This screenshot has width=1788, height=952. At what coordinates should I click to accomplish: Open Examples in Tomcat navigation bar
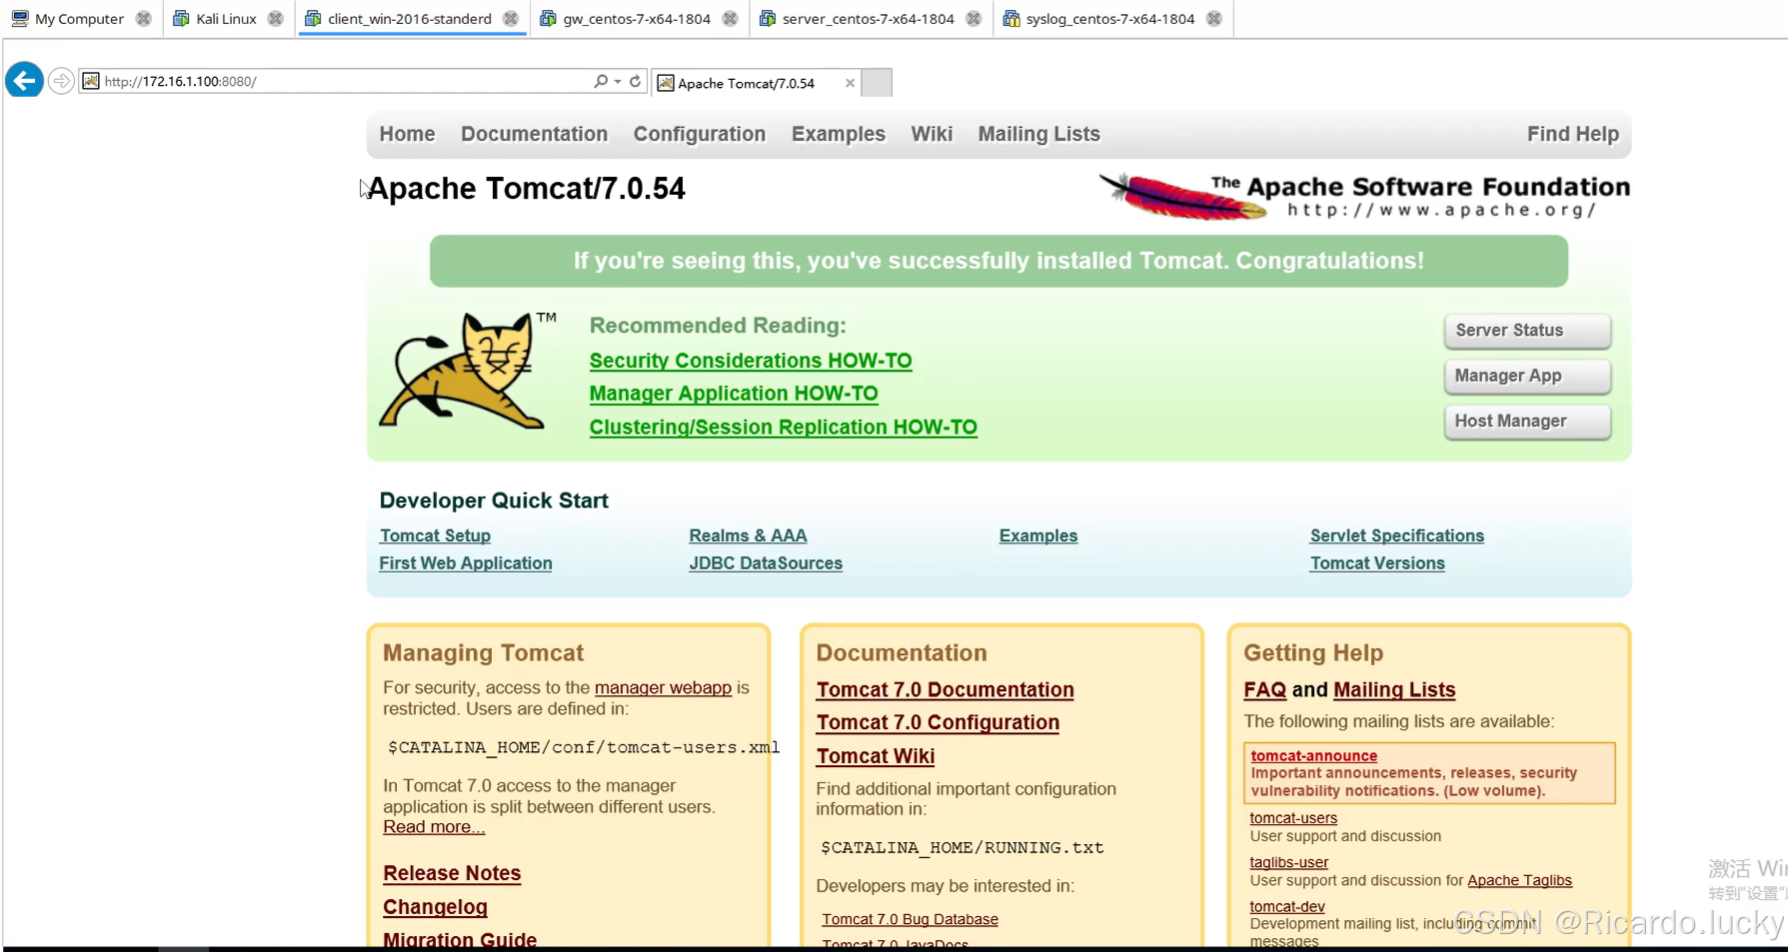pyautogui.click(x=838, y=134)
